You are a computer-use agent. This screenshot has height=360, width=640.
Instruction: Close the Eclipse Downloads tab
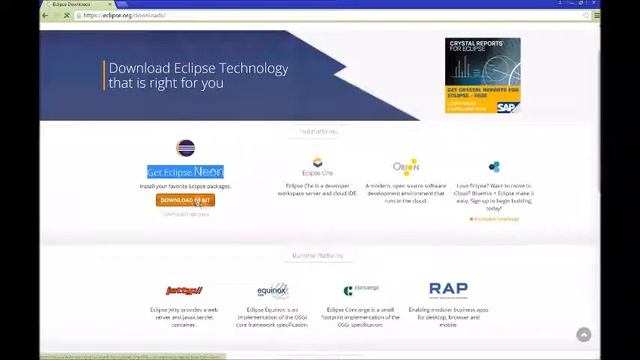[110, 4]
